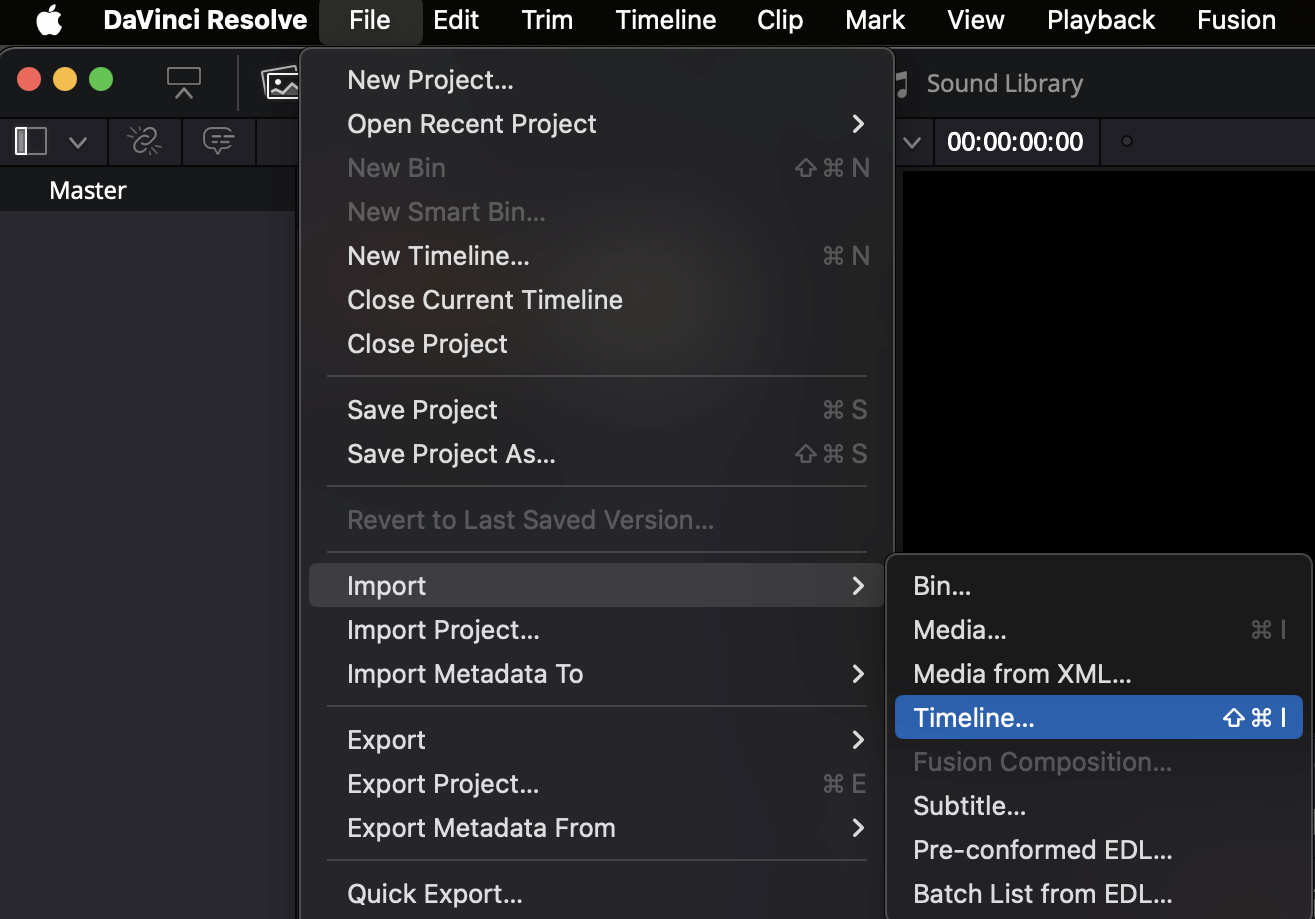Open the View menu
The image size is (1315, 919).
976,20
